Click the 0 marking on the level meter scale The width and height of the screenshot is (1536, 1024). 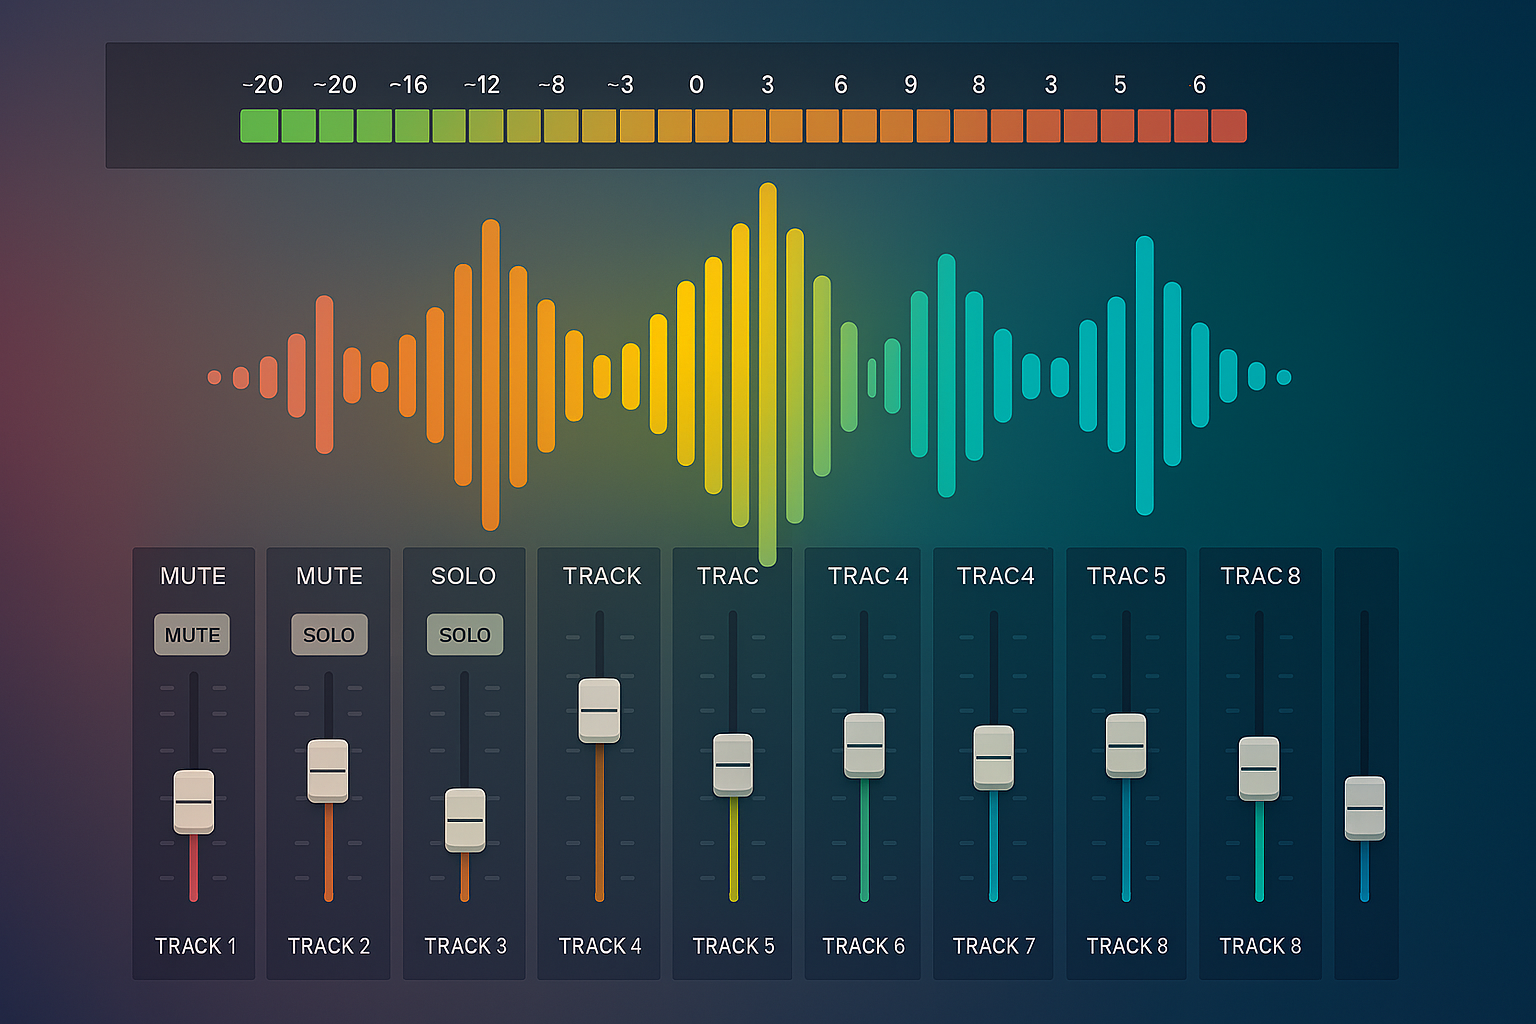(696, 85)
